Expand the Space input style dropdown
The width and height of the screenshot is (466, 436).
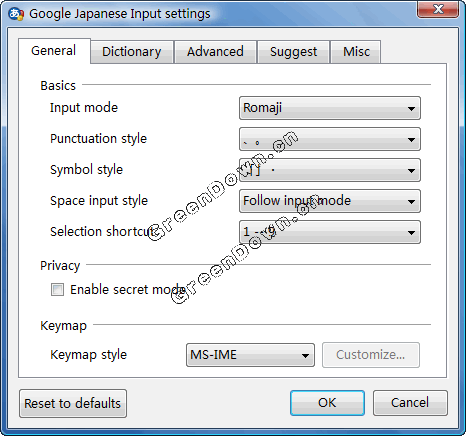(330, 201)
